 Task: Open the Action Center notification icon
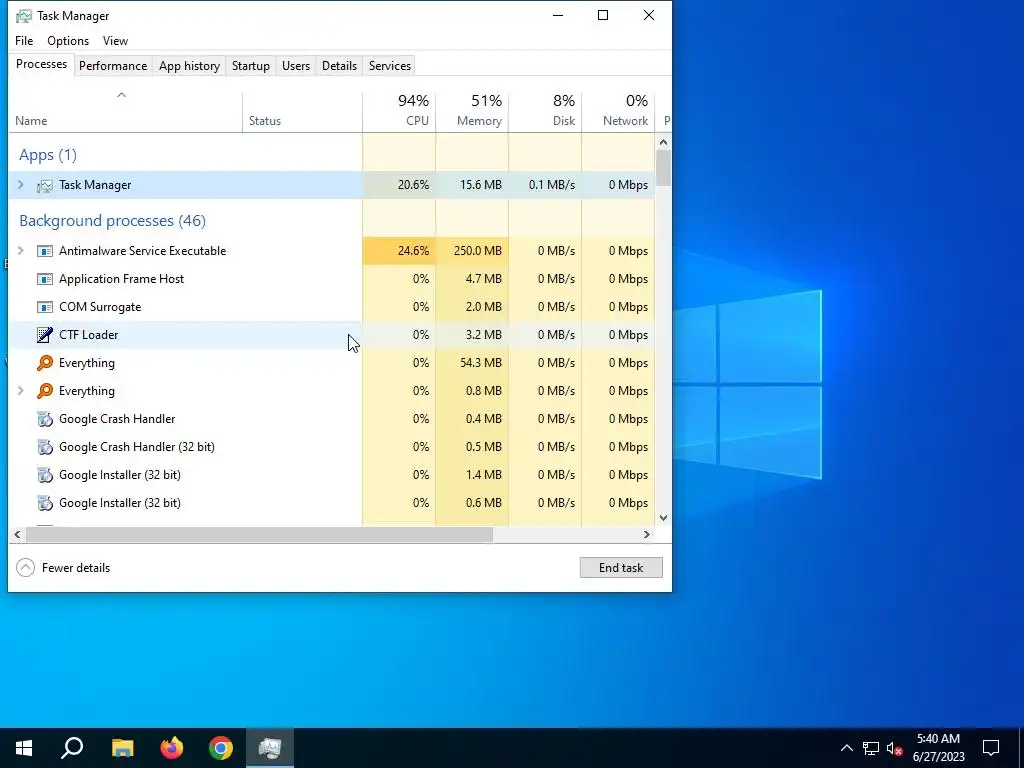pos(991,748)
